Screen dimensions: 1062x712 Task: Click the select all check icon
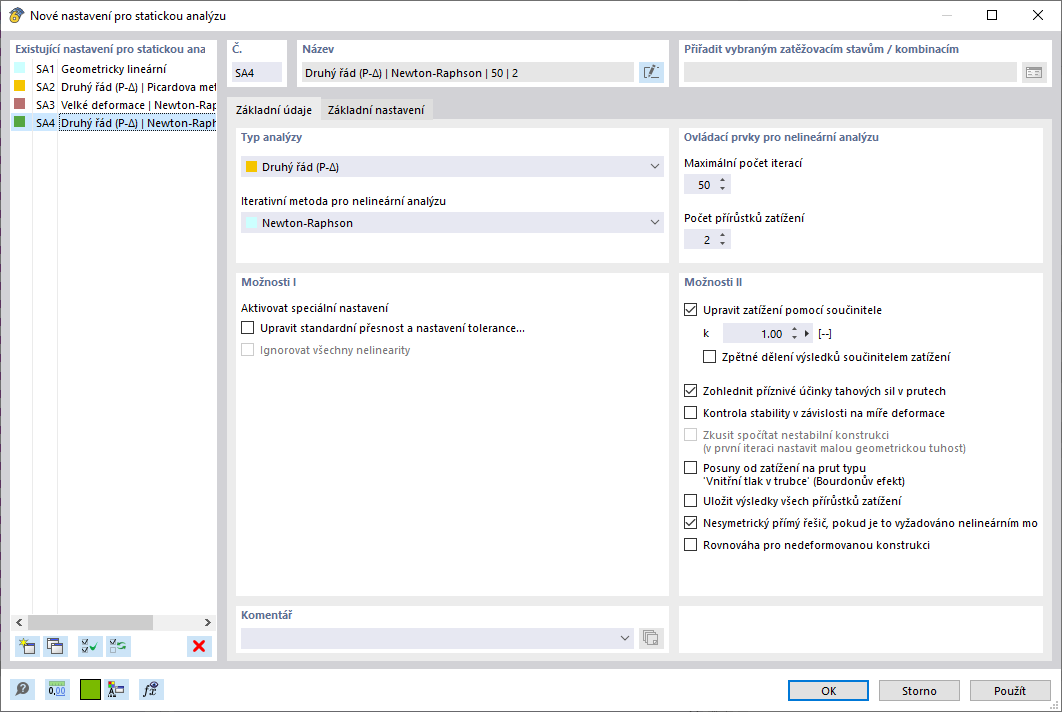tap(90, 646)
